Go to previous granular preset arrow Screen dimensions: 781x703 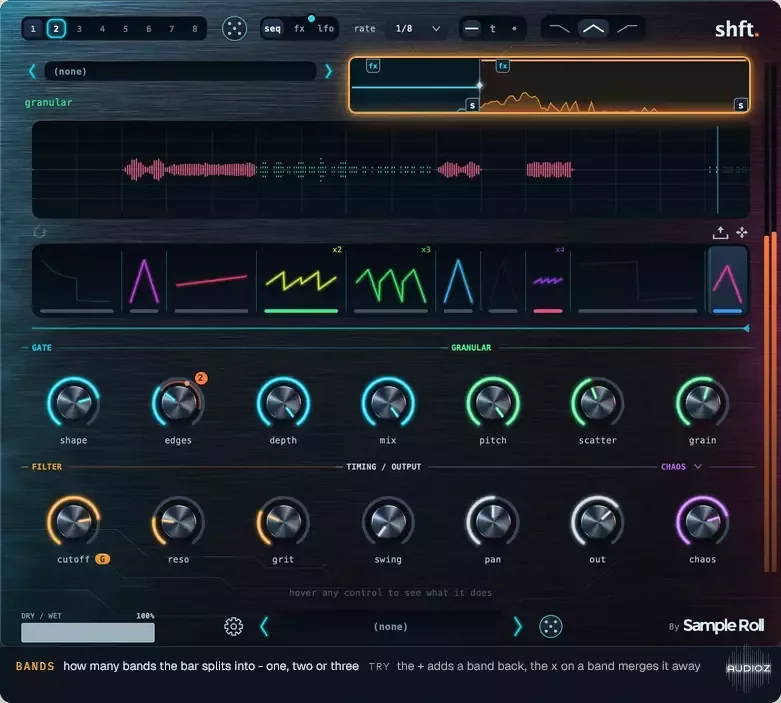point(32,71)
